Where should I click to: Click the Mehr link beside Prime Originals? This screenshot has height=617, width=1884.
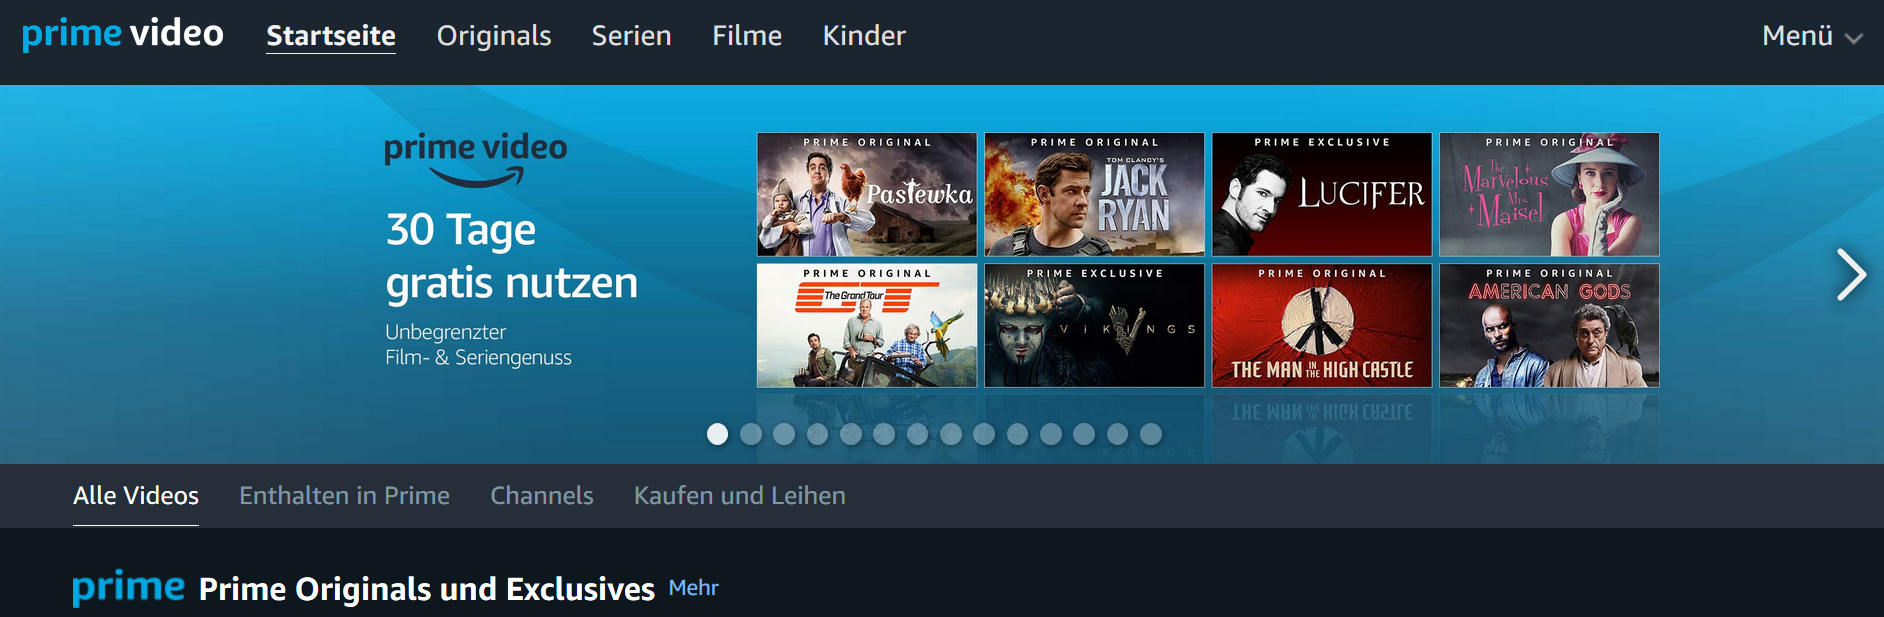(x=694, y=588)
